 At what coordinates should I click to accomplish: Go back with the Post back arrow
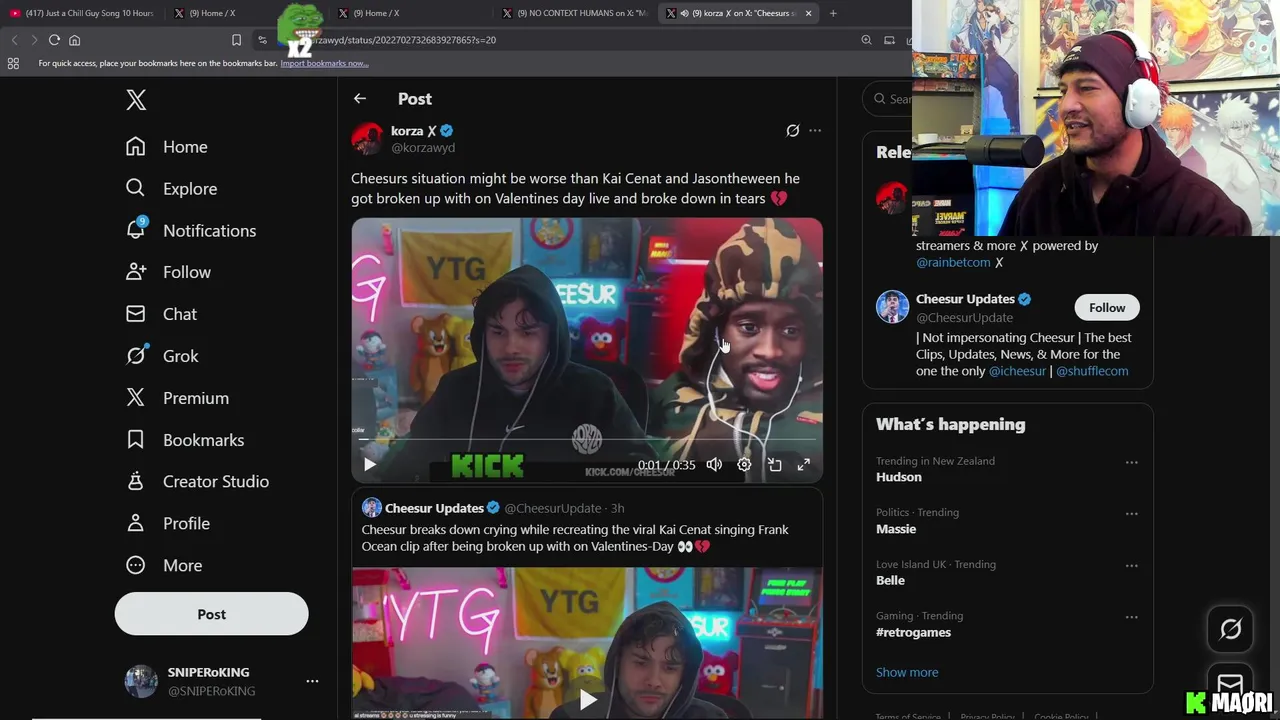point(360,99)
